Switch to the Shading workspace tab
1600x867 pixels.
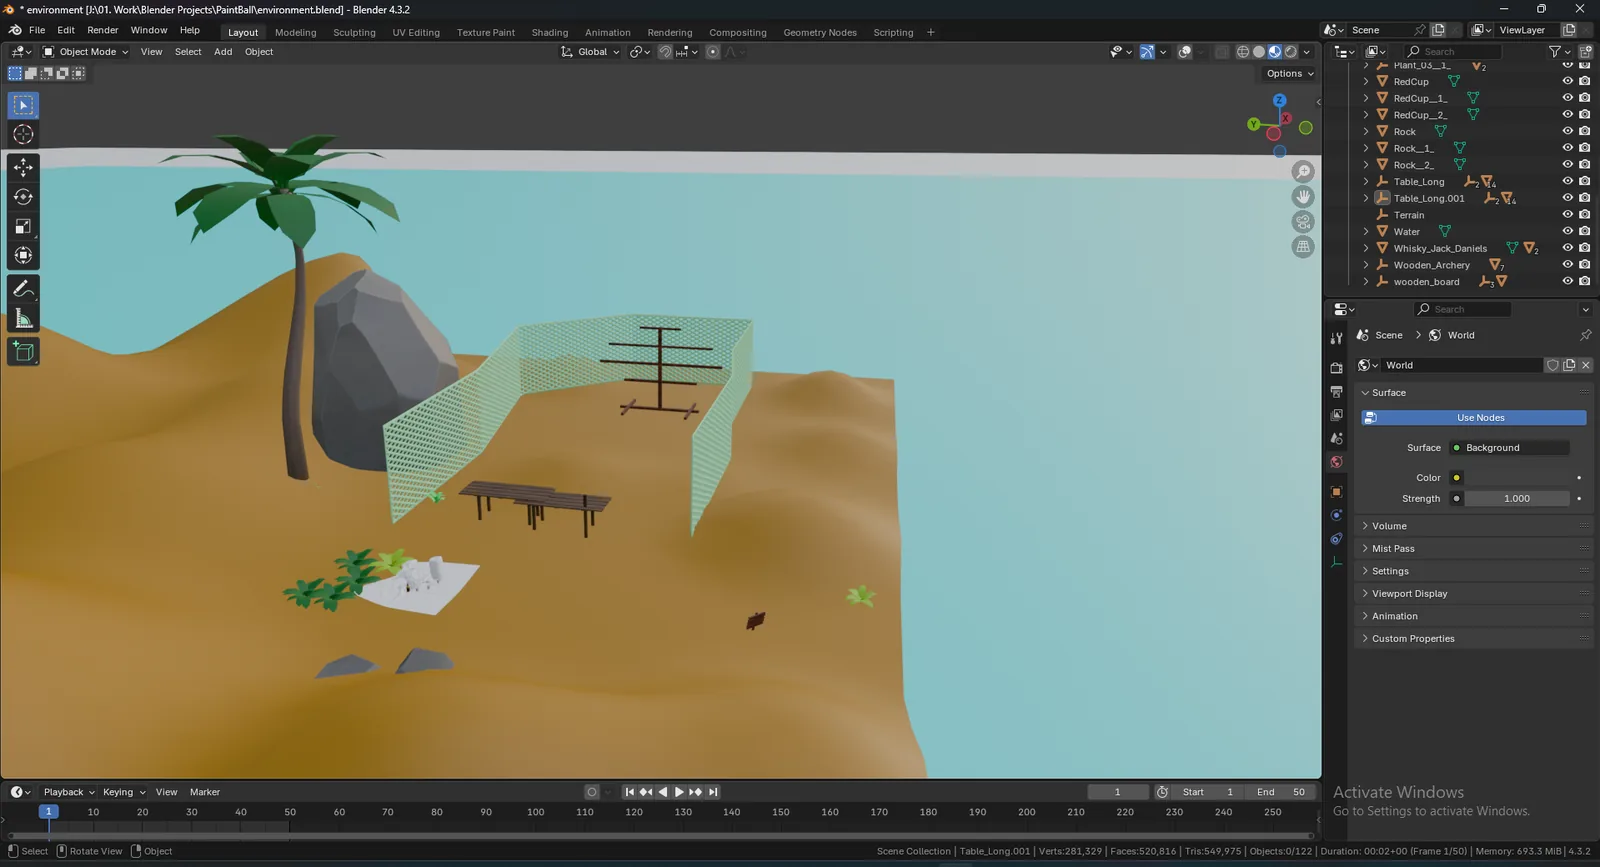[549, 32]
